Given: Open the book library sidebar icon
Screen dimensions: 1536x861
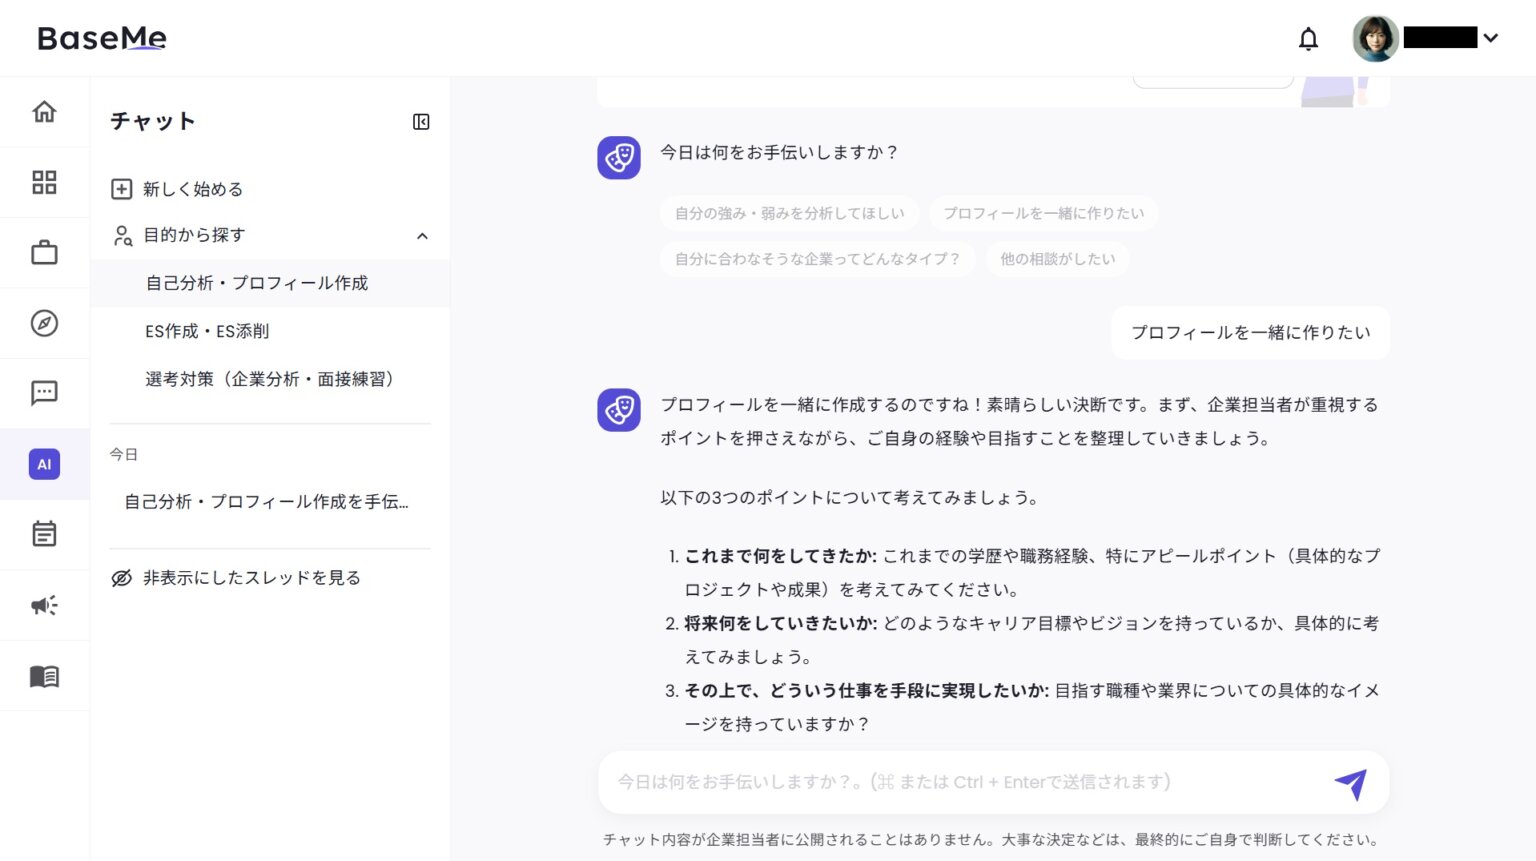Looking at the screenshot, I should 44,675.
